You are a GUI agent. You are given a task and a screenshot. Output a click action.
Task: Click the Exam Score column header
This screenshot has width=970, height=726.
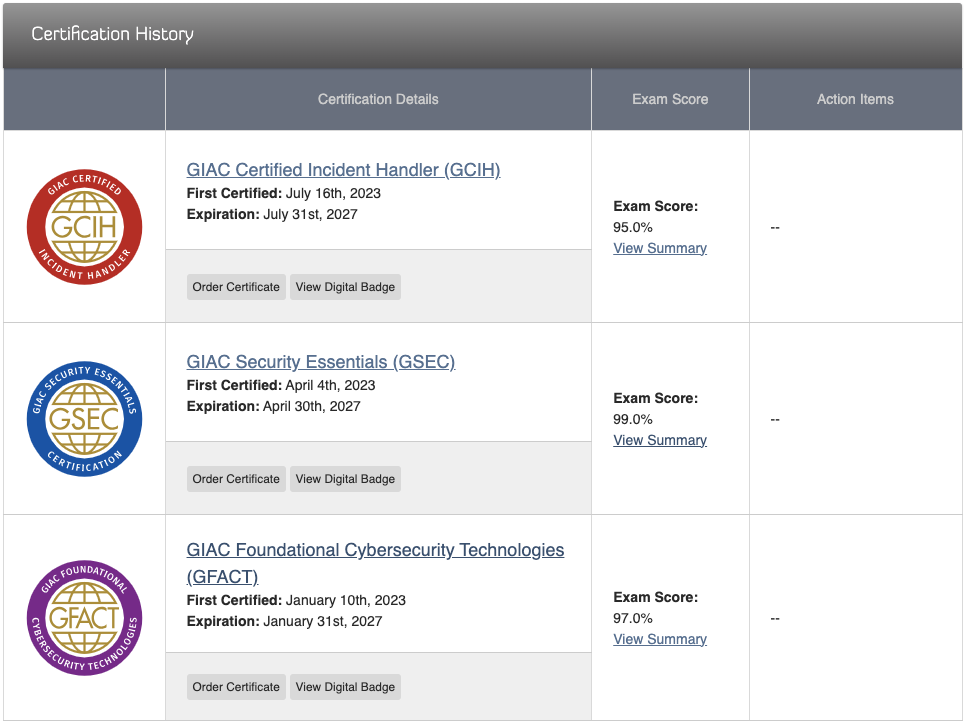[670, 99]
